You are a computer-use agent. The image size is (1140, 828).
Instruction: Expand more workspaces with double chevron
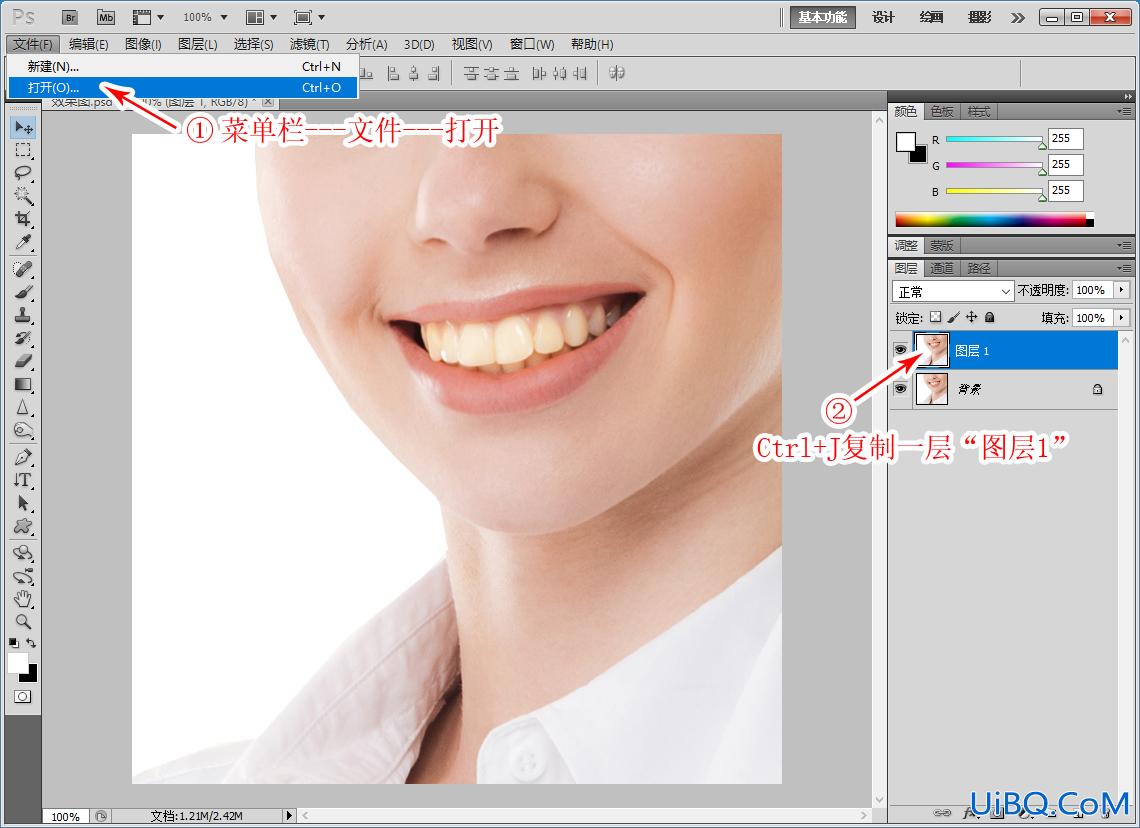click(x=1018, y=17)
